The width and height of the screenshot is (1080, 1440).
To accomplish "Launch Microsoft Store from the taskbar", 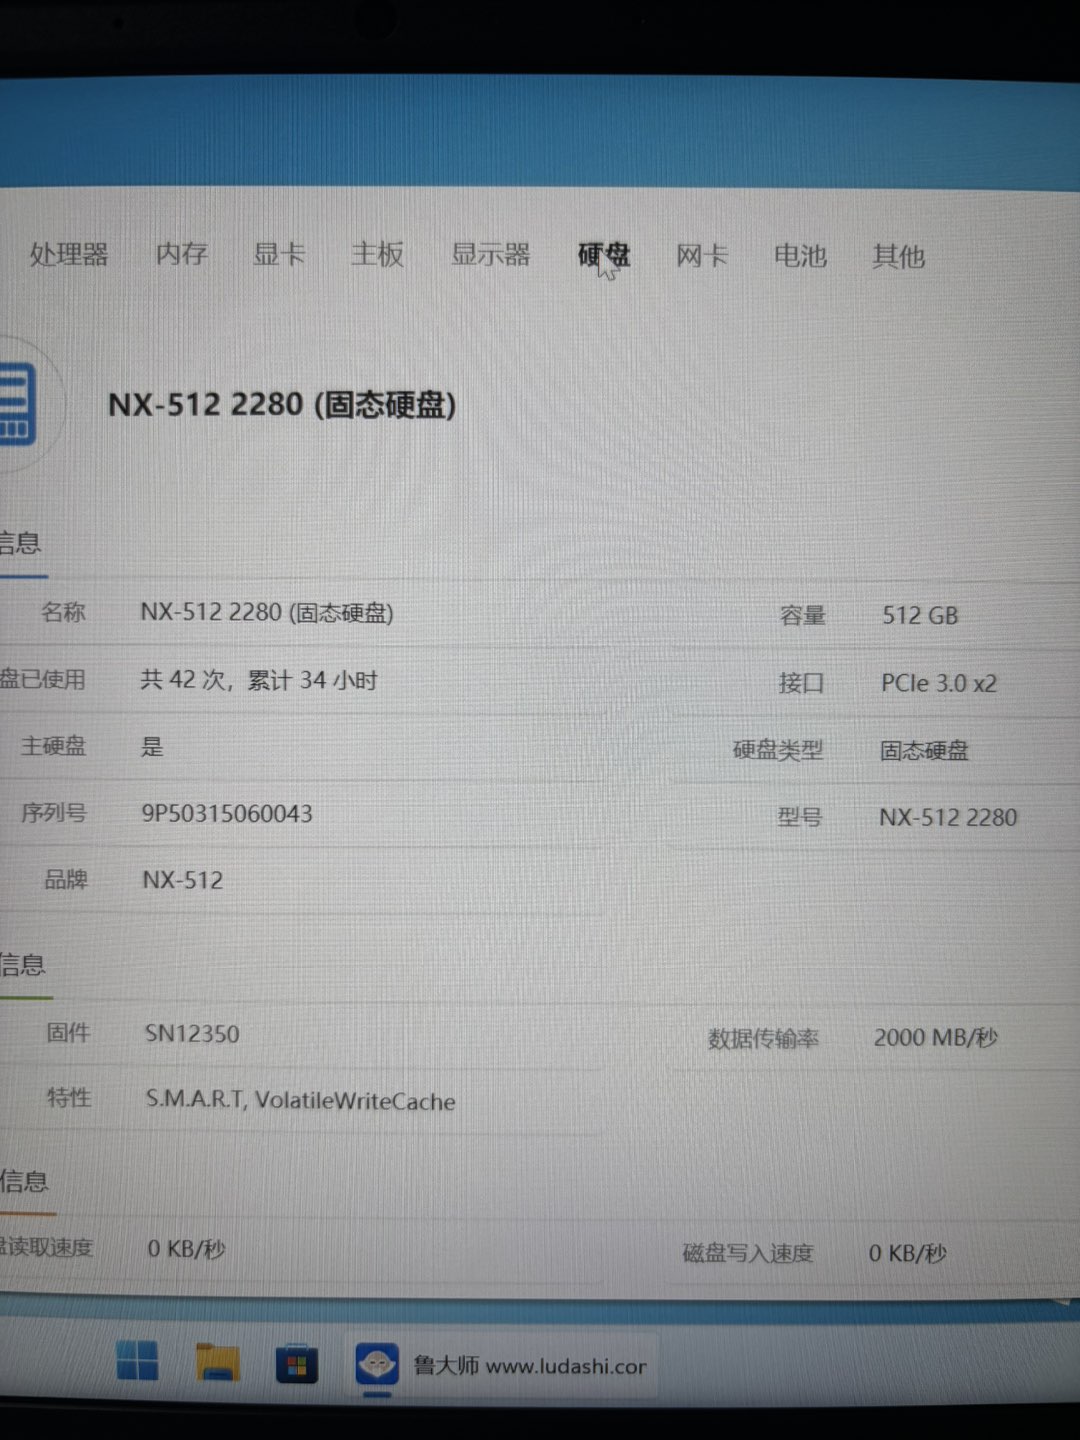I will (296, 1365).
